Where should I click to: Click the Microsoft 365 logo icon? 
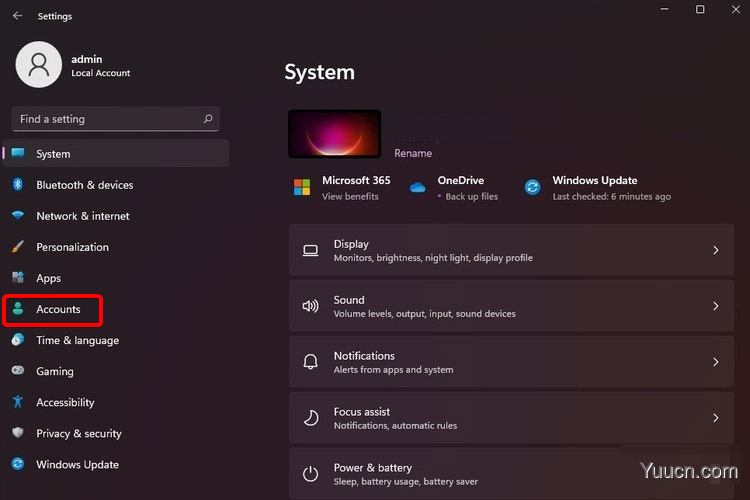(x=302, y=187)
